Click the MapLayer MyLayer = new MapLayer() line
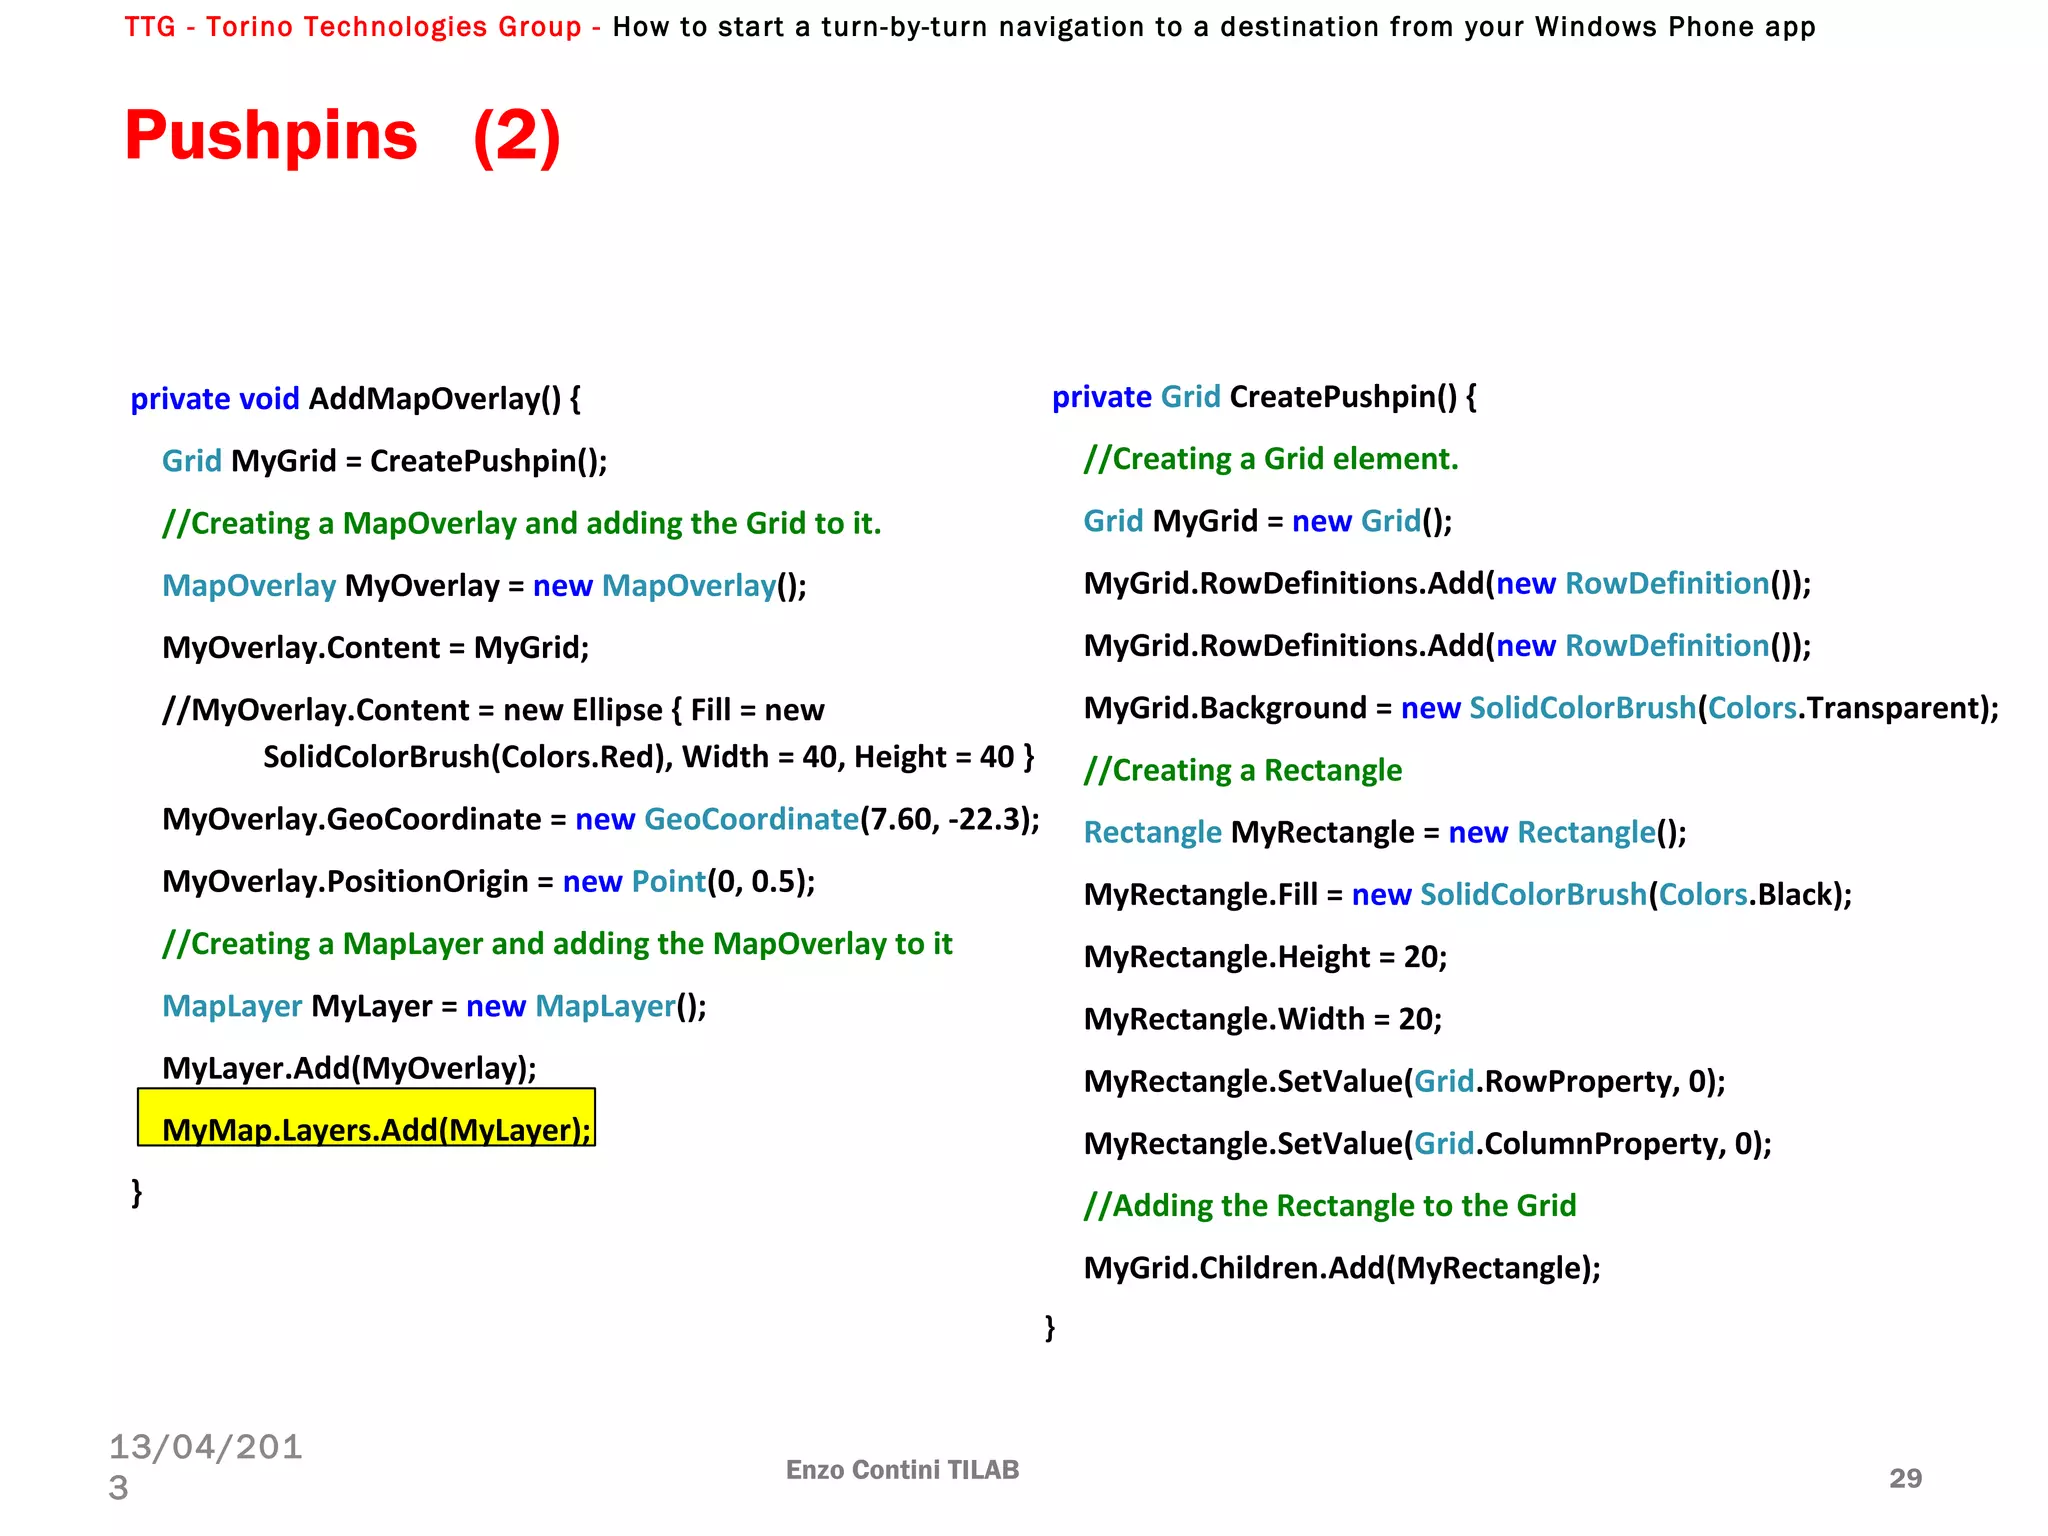Image resolution: width=2048 pixels, height=1536 pixels. point(434,1006)
